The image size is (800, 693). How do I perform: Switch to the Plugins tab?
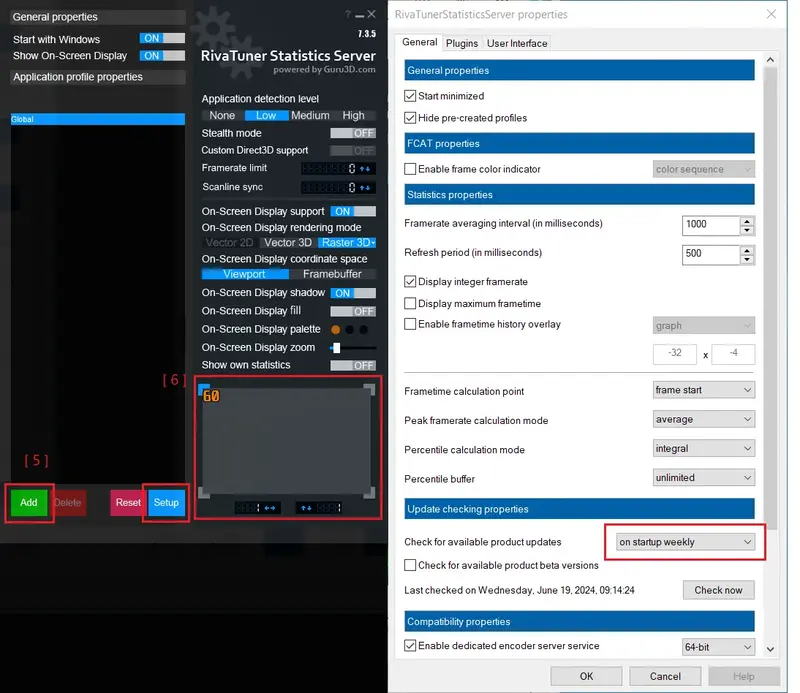point(462,43)
